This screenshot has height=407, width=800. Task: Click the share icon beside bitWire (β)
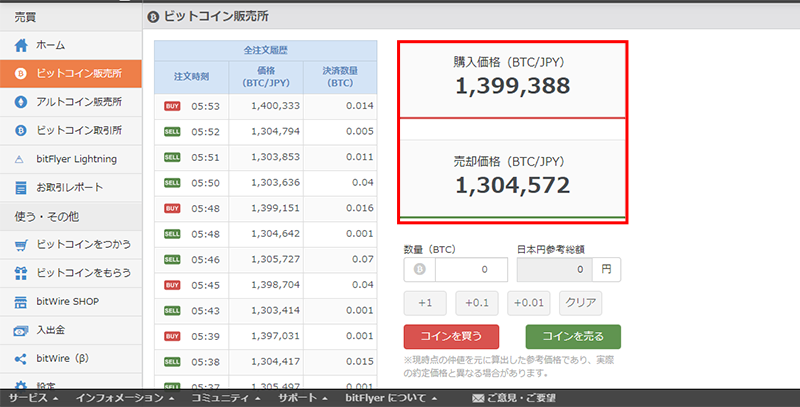20,359
